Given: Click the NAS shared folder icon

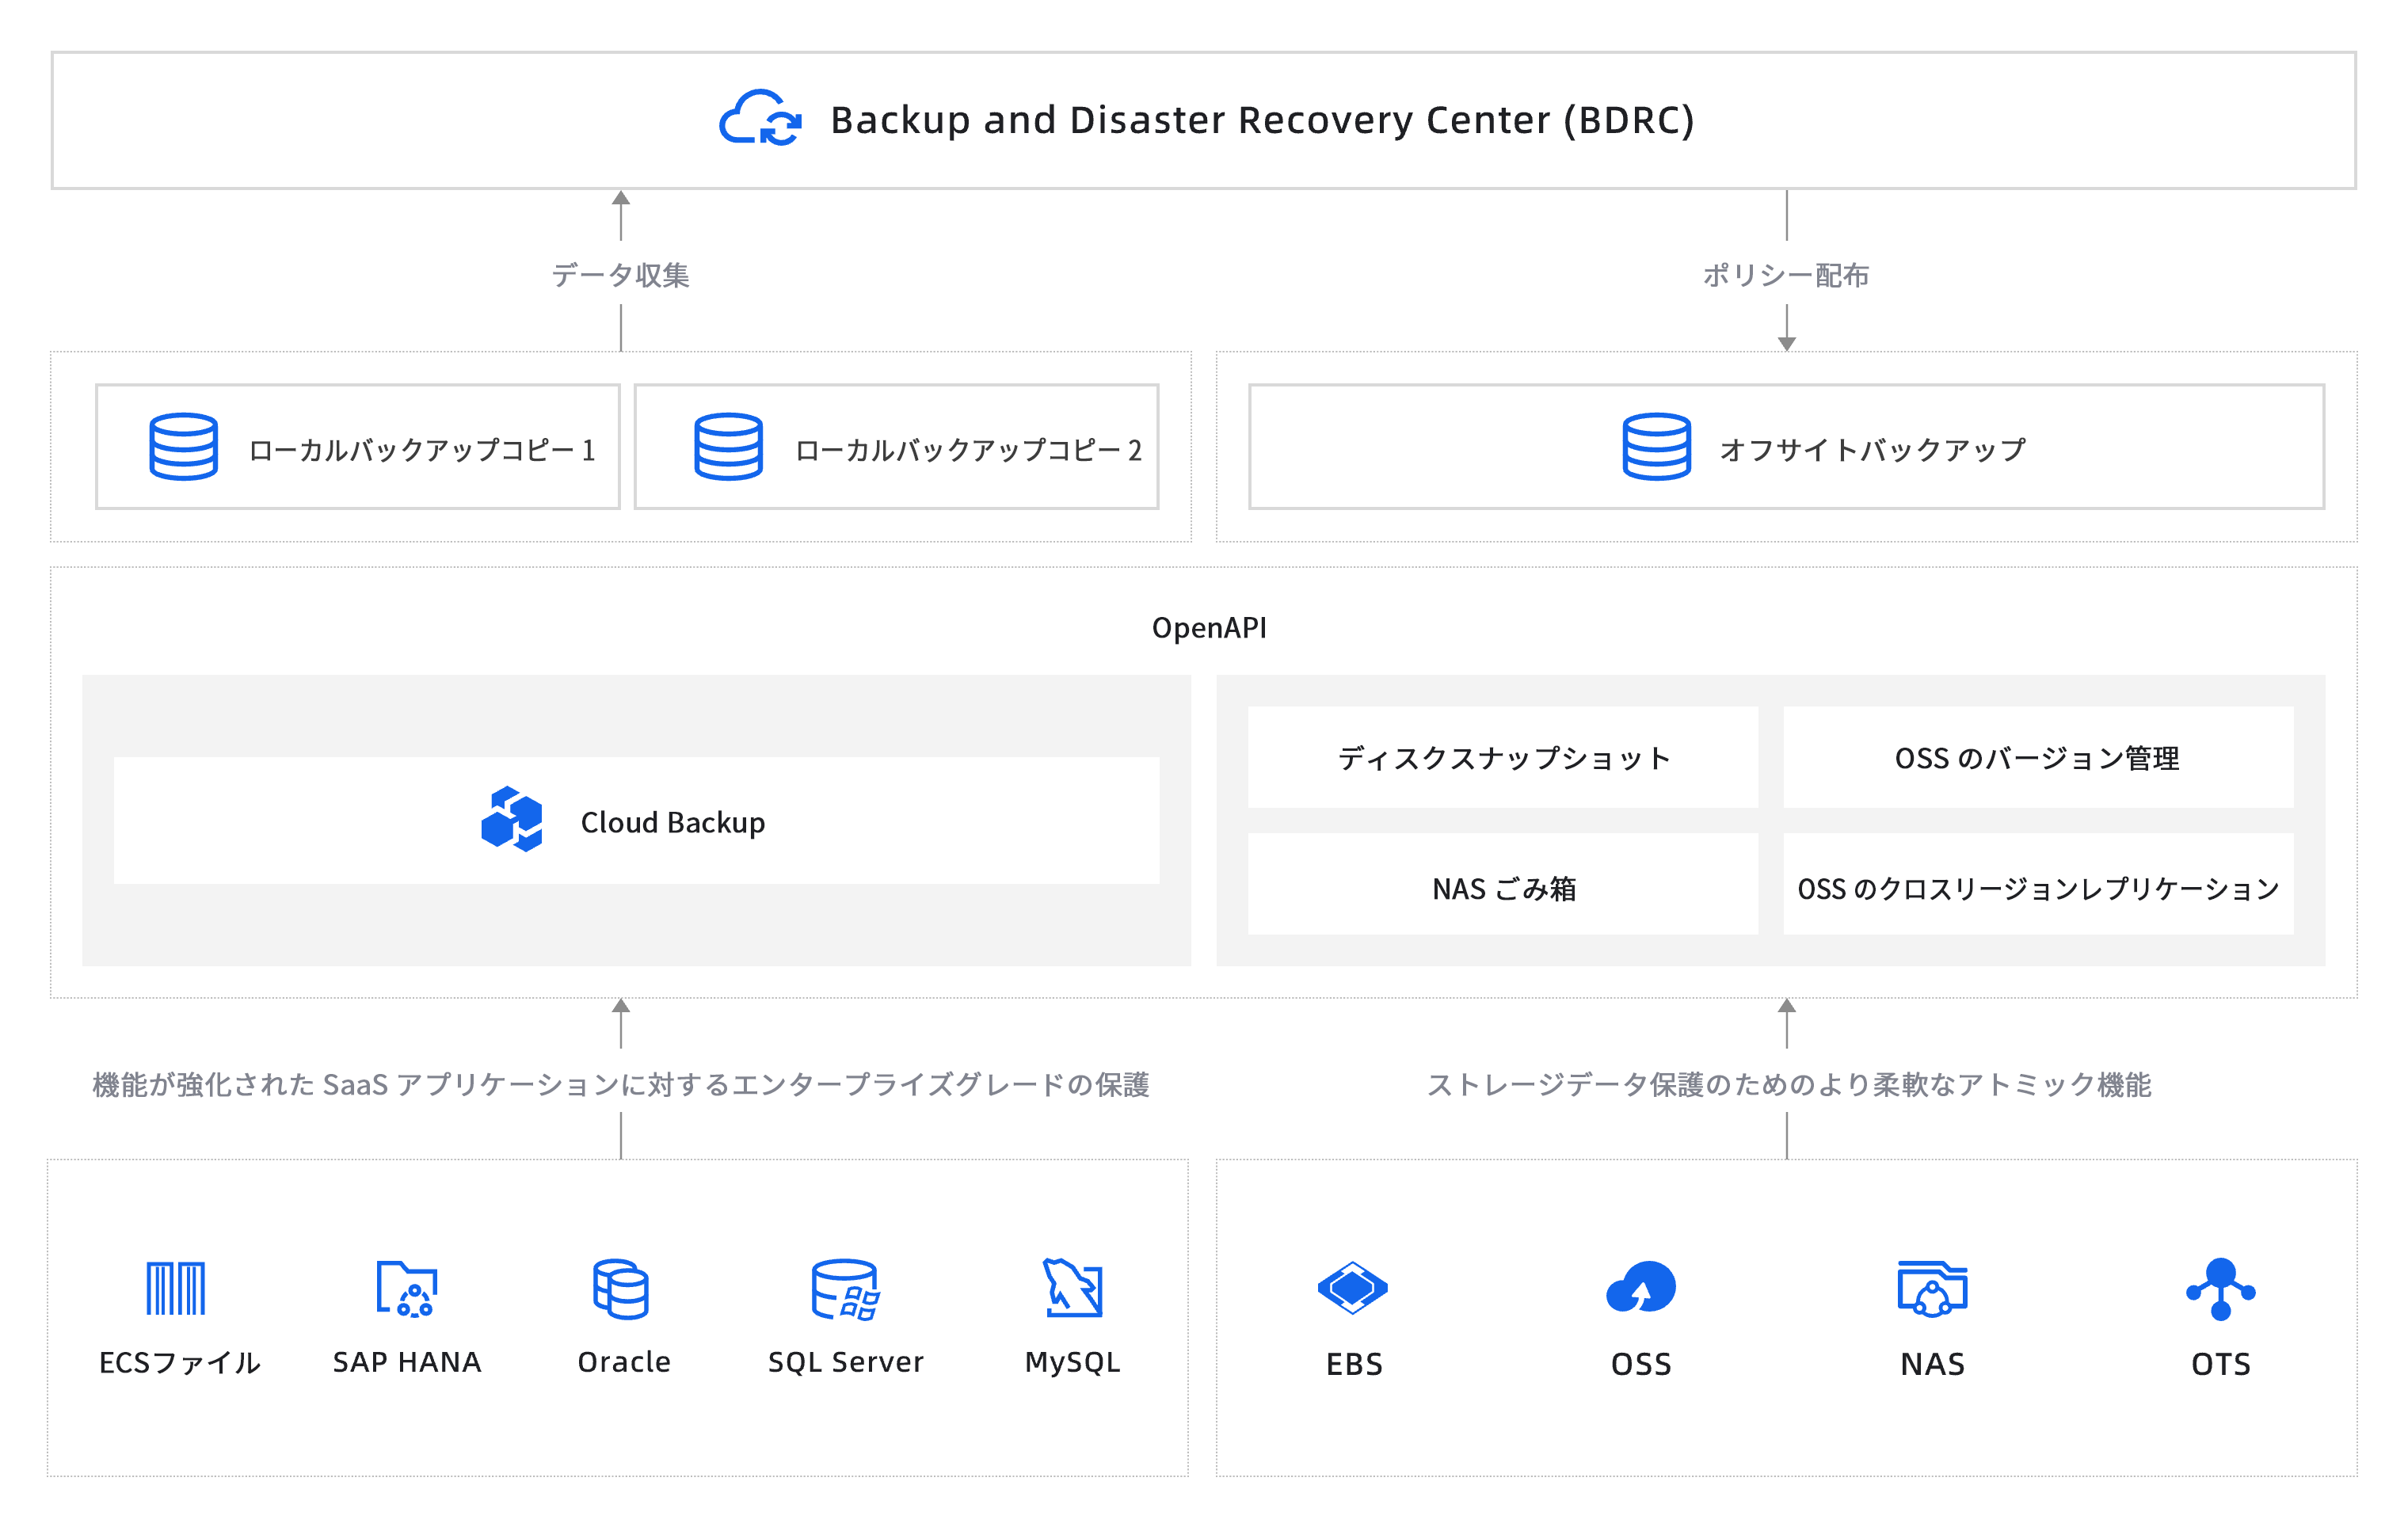Looking at the screenshot, I should 1932,1288.
